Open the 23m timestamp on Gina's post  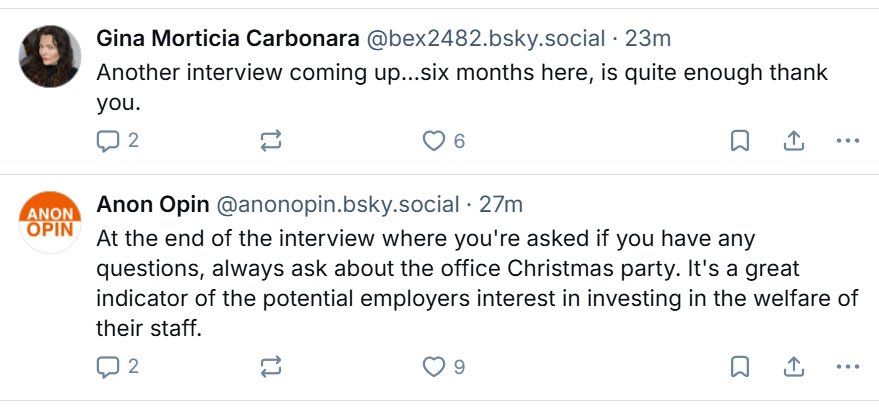[x=647, y=39]
